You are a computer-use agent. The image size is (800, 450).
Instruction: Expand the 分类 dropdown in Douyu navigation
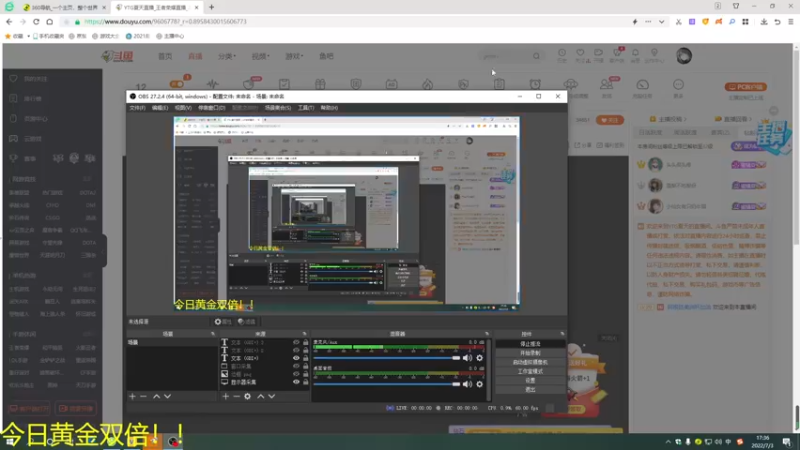tap(227, 56)
